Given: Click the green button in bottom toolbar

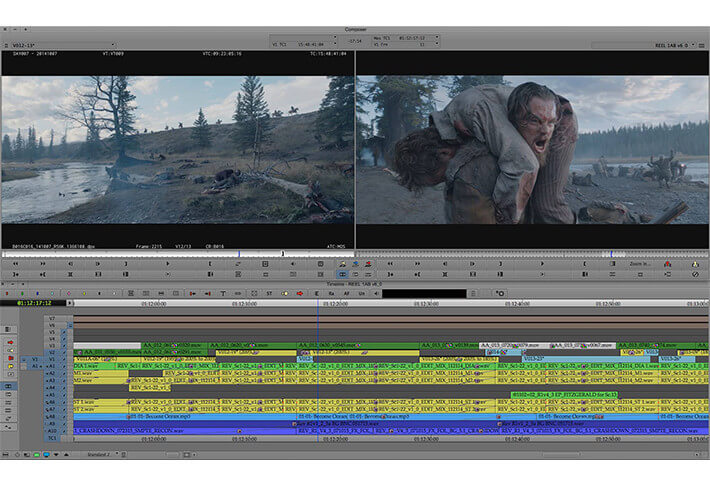Looking at the screenshot, I should [37, 454].
